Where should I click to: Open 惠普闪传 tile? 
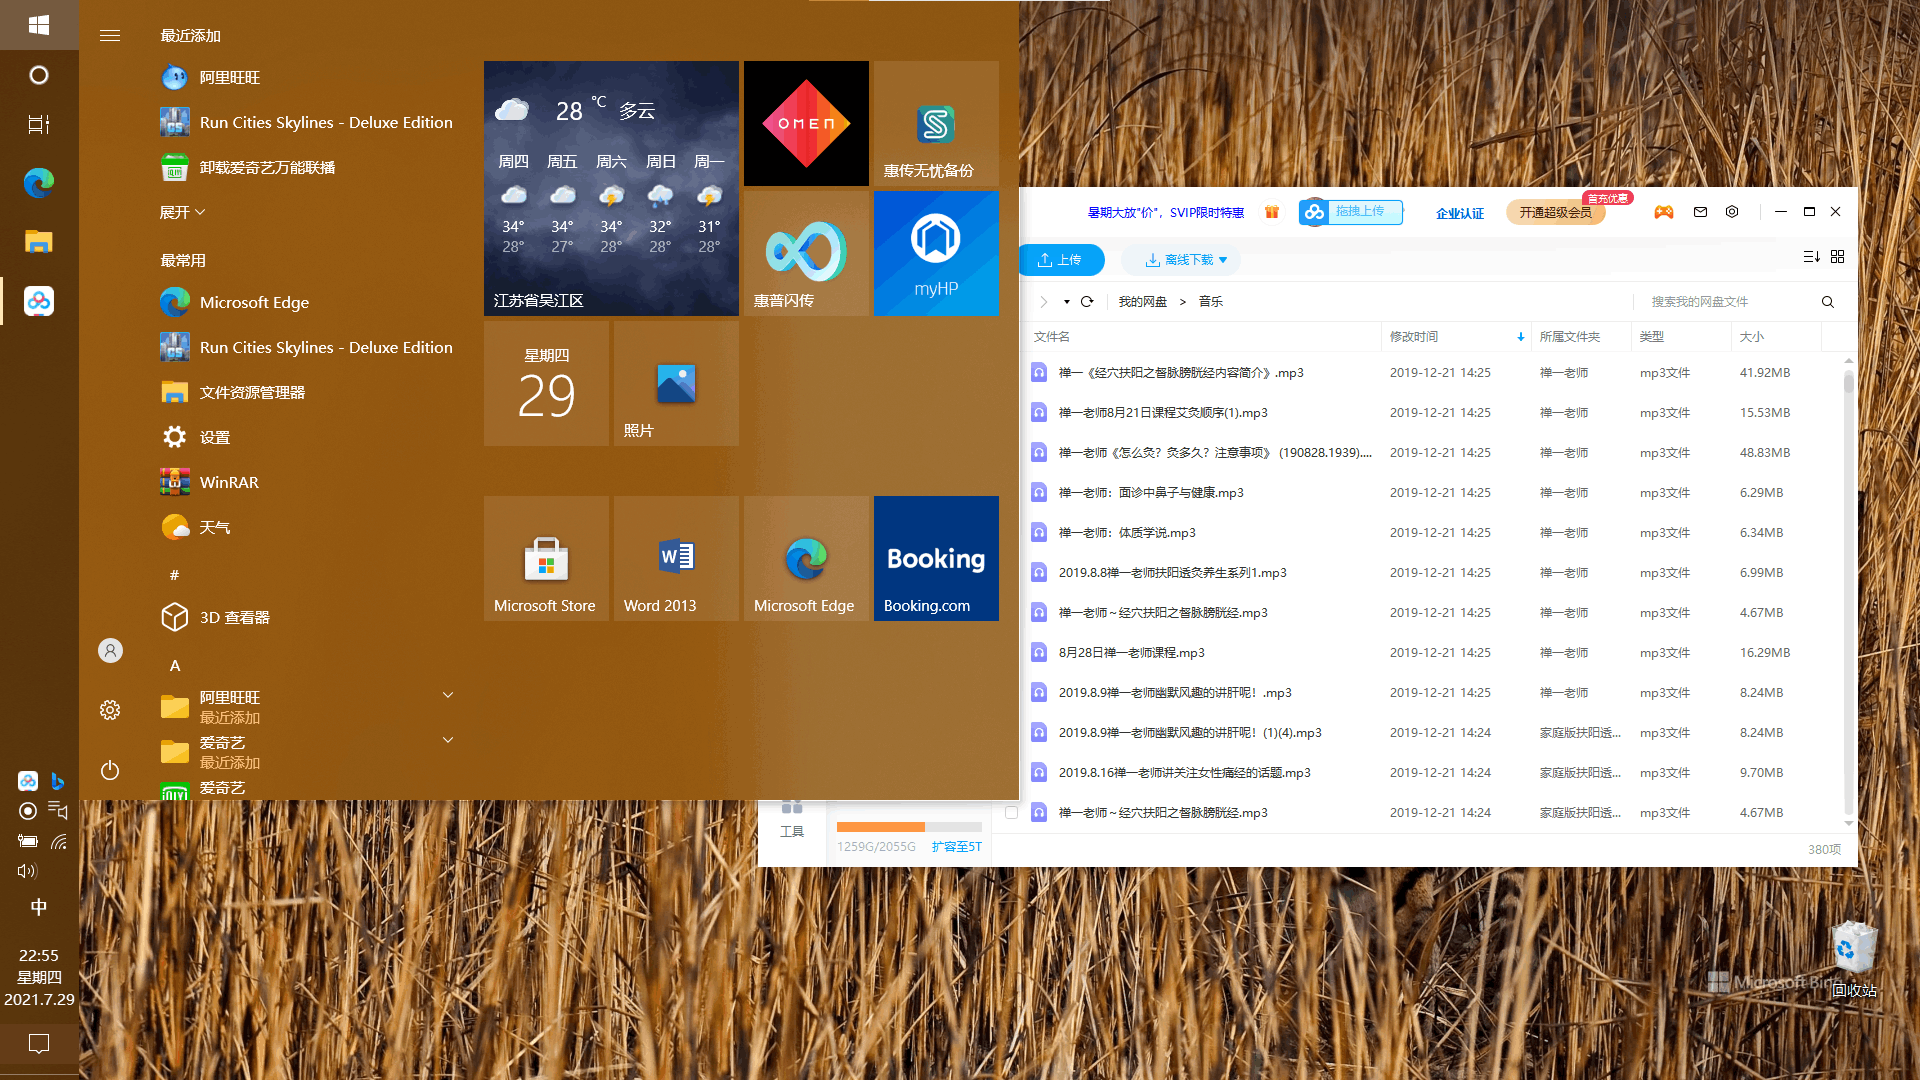(x=806, y=253)
